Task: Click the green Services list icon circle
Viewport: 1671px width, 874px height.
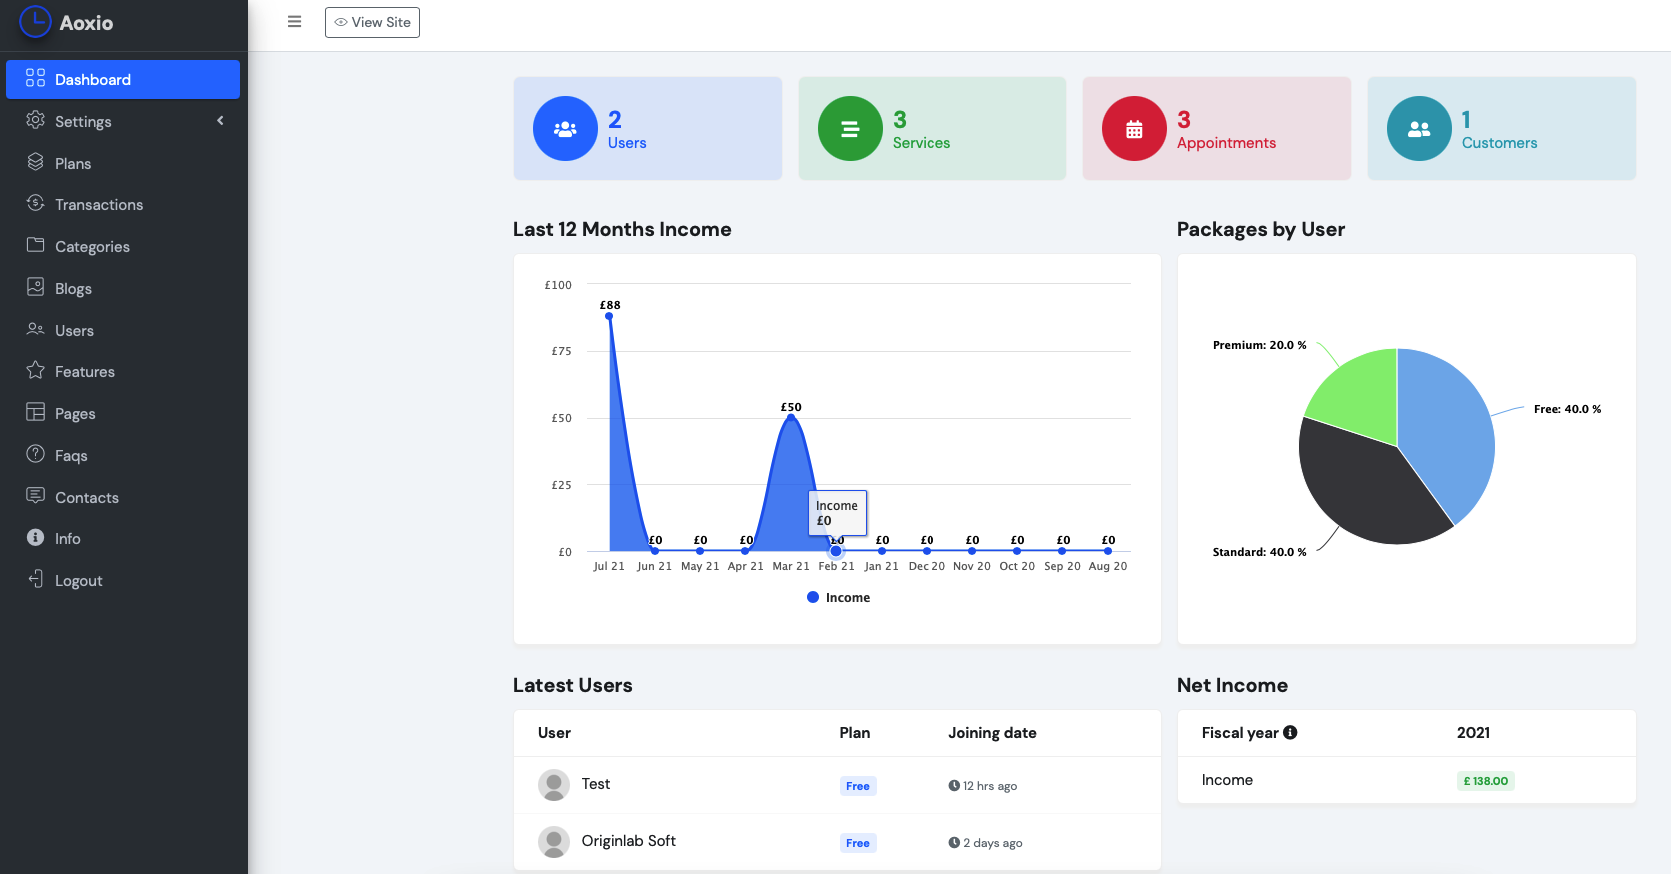Action: (x=850, y=129)
